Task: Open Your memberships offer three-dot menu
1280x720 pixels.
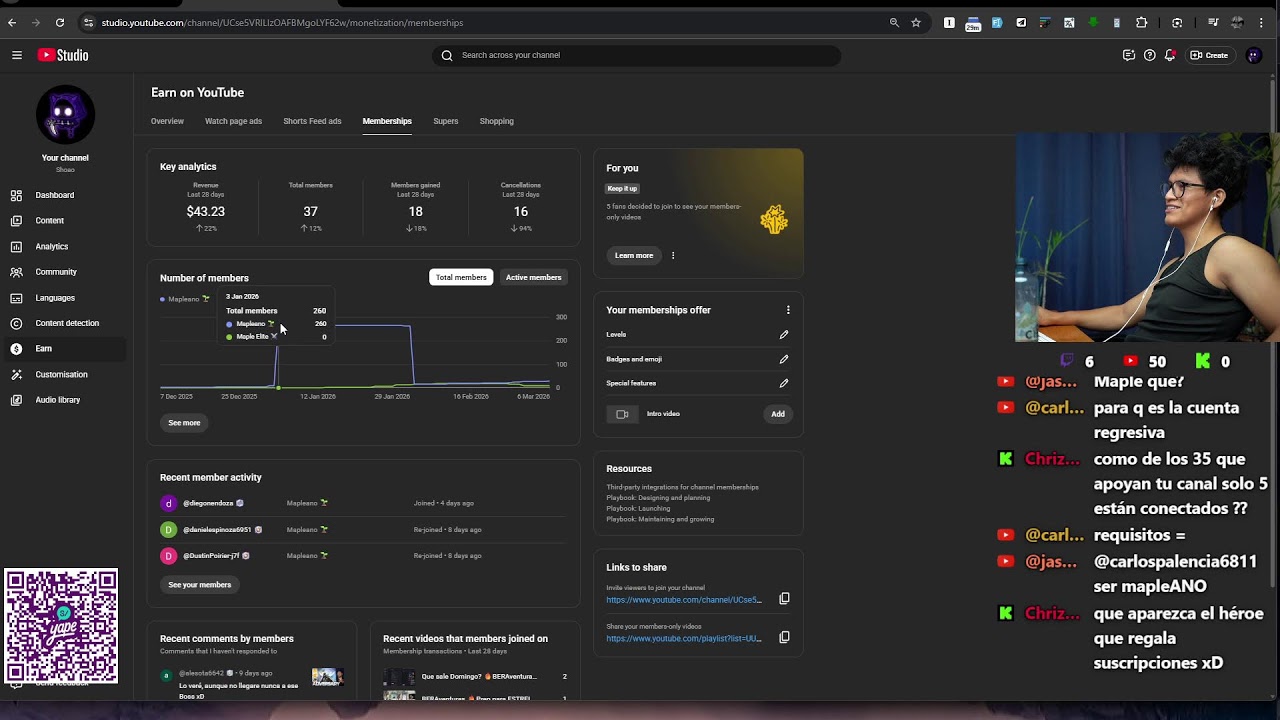Action: [788, 310]
